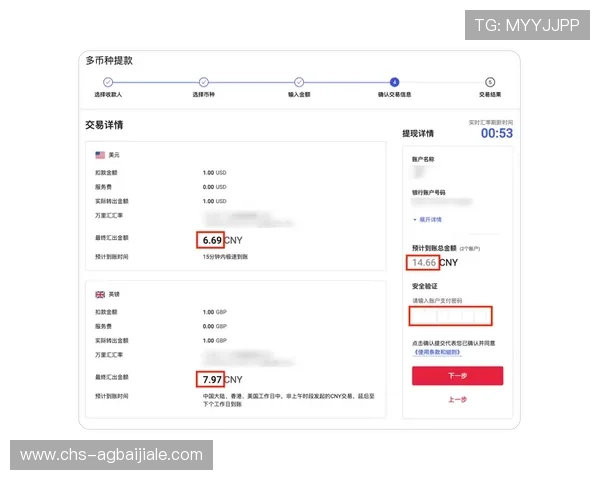Click the 提现详情 panel heading
The height and width of the screenshot is (480, 600).
[418, 134]
